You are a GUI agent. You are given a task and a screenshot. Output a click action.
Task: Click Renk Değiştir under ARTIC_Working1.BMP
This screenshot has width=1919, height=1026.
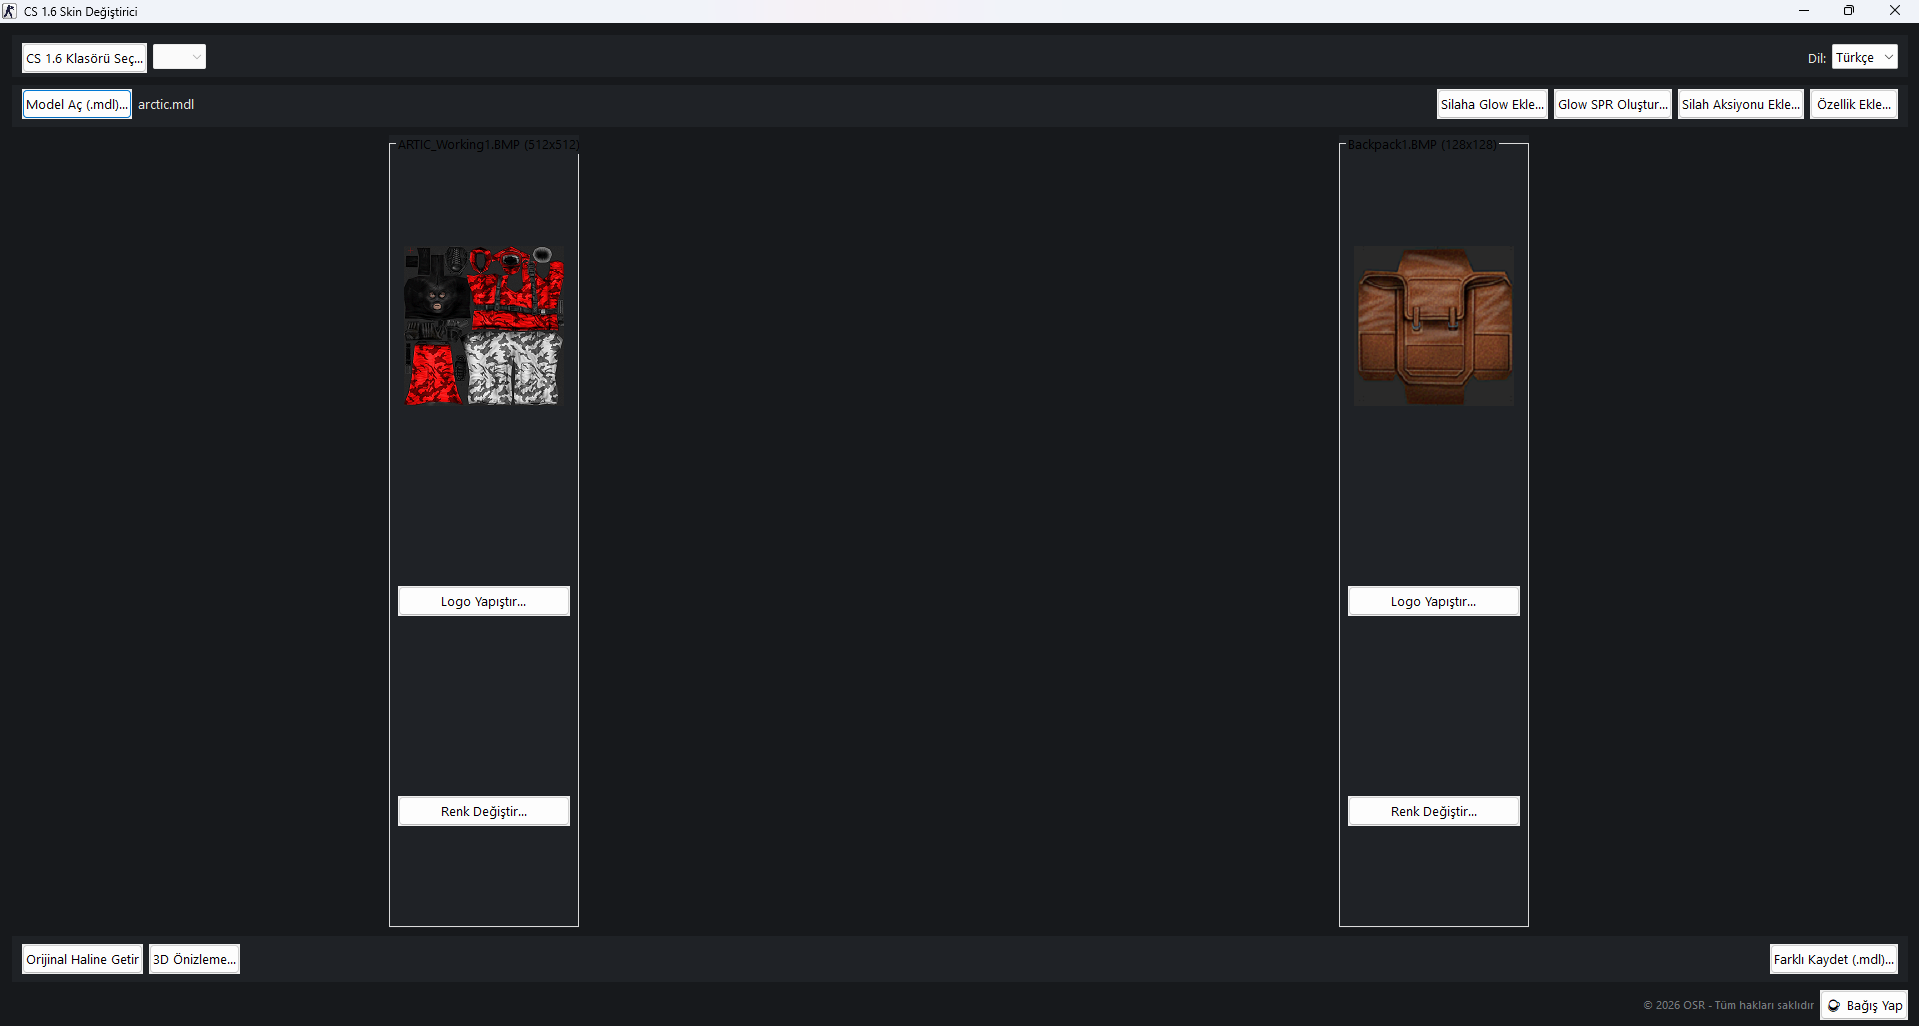click(484, 811)
